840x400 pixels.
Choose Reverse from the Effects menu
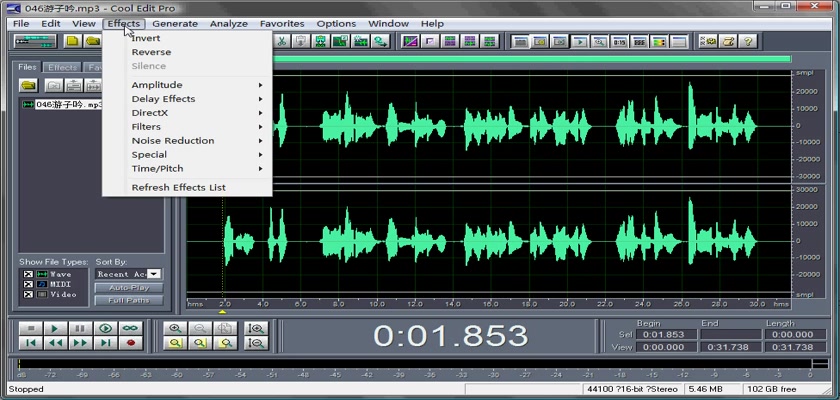pyautogui.click(x=188, y=52)
